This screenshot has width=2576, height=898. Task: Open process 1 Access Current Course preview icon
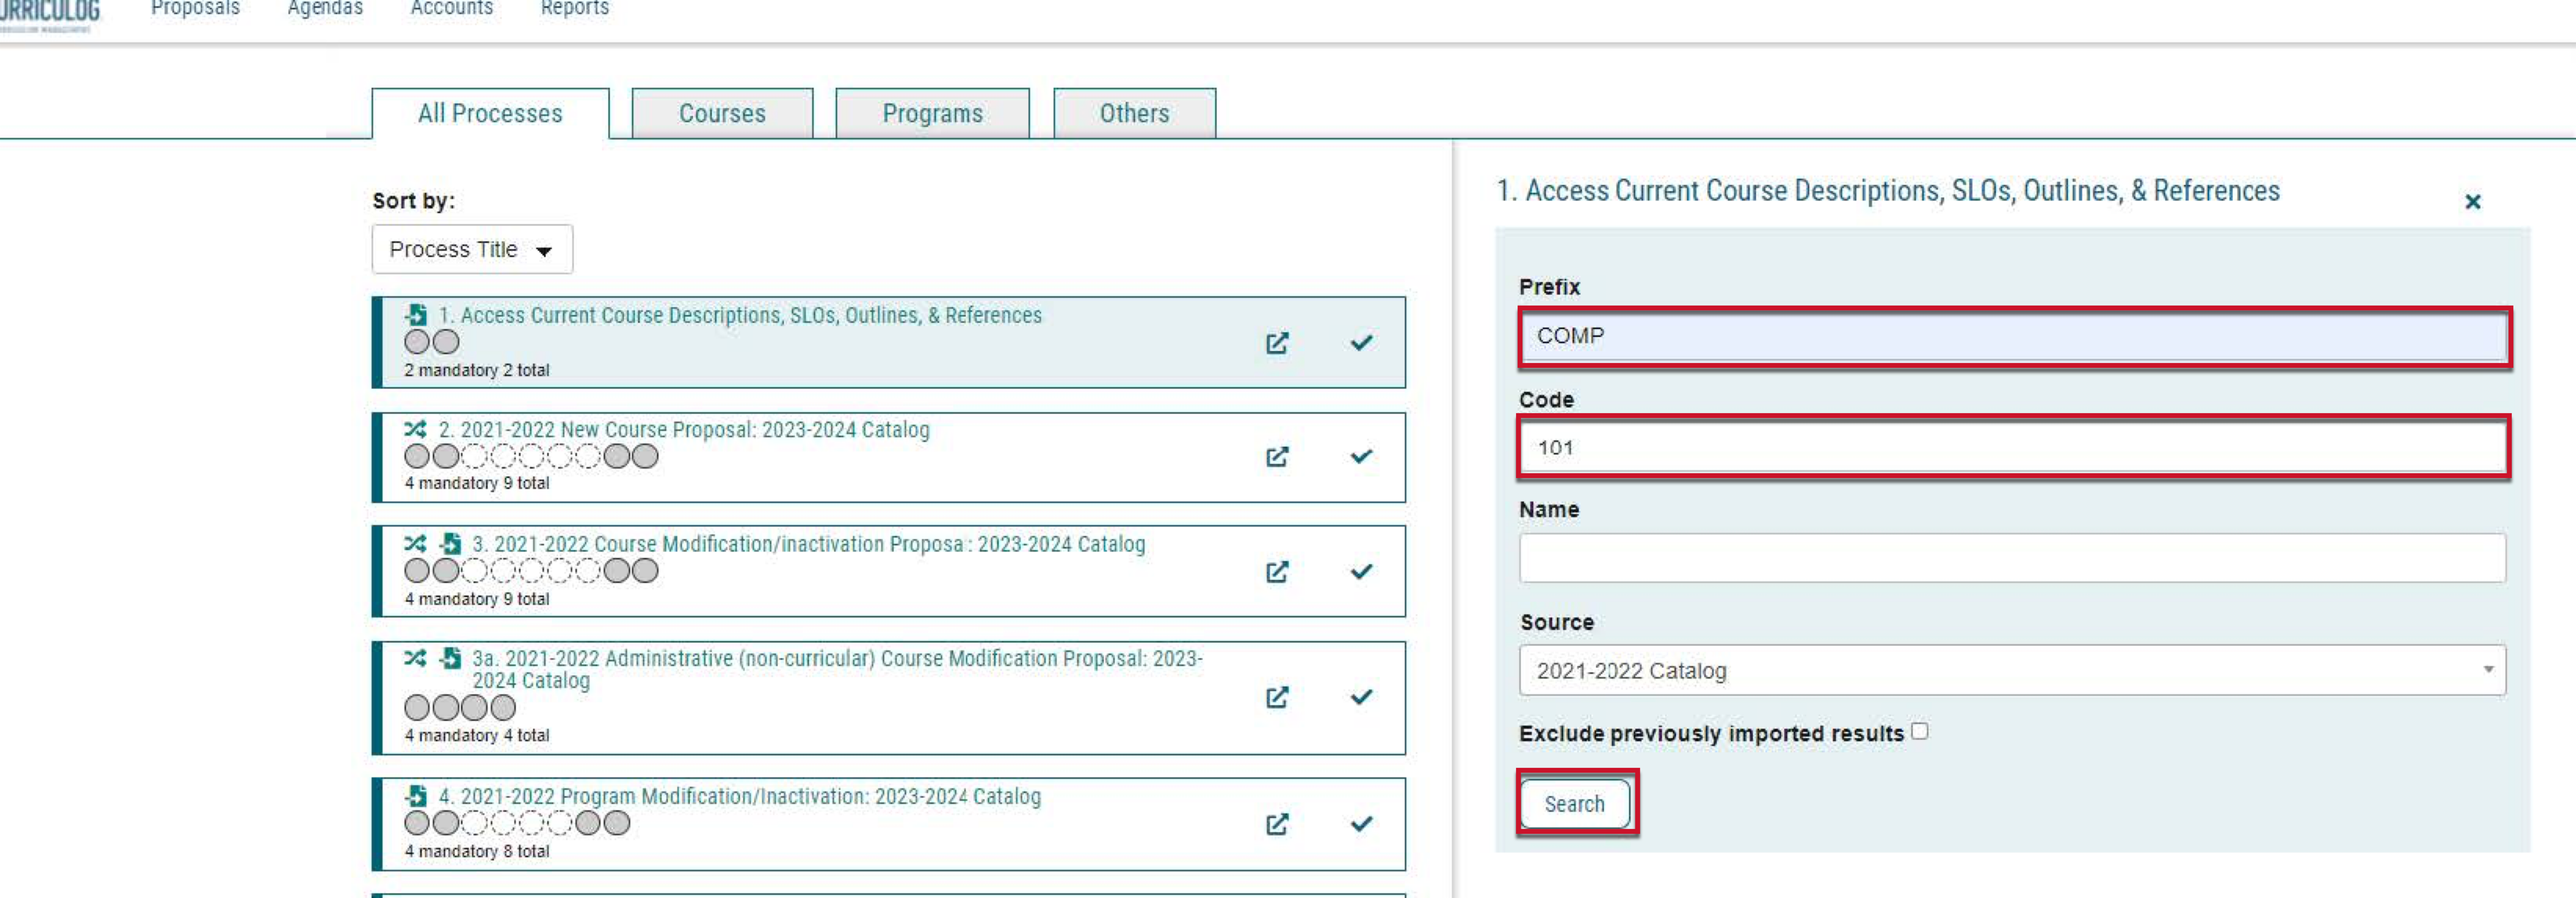[x=1277, y=343]
